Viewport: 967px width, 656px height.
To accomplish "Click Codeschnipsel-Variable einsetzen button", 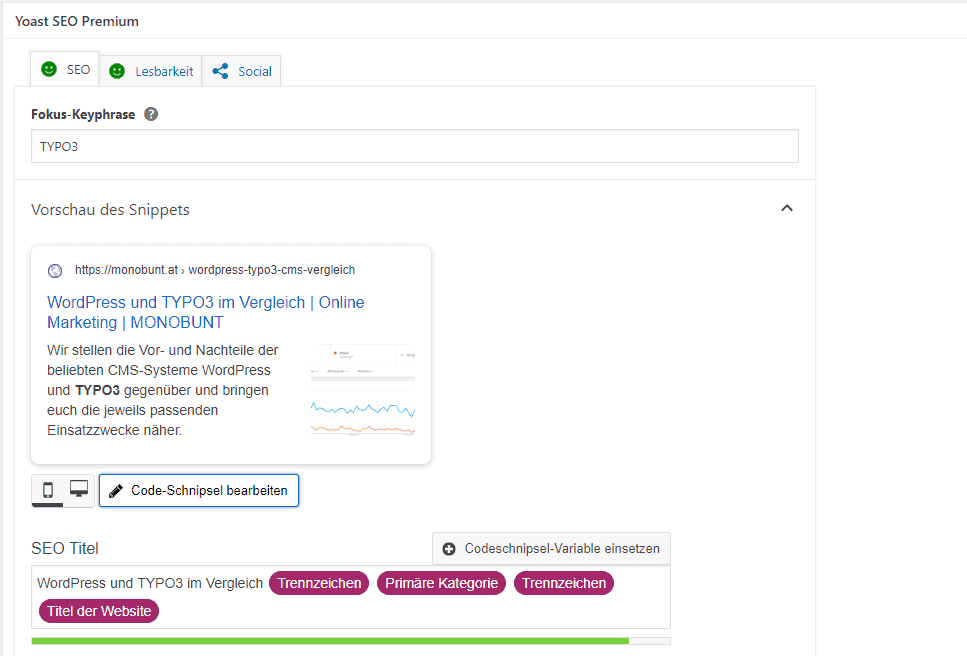I will pyautogui.click(x=551, y=549).
